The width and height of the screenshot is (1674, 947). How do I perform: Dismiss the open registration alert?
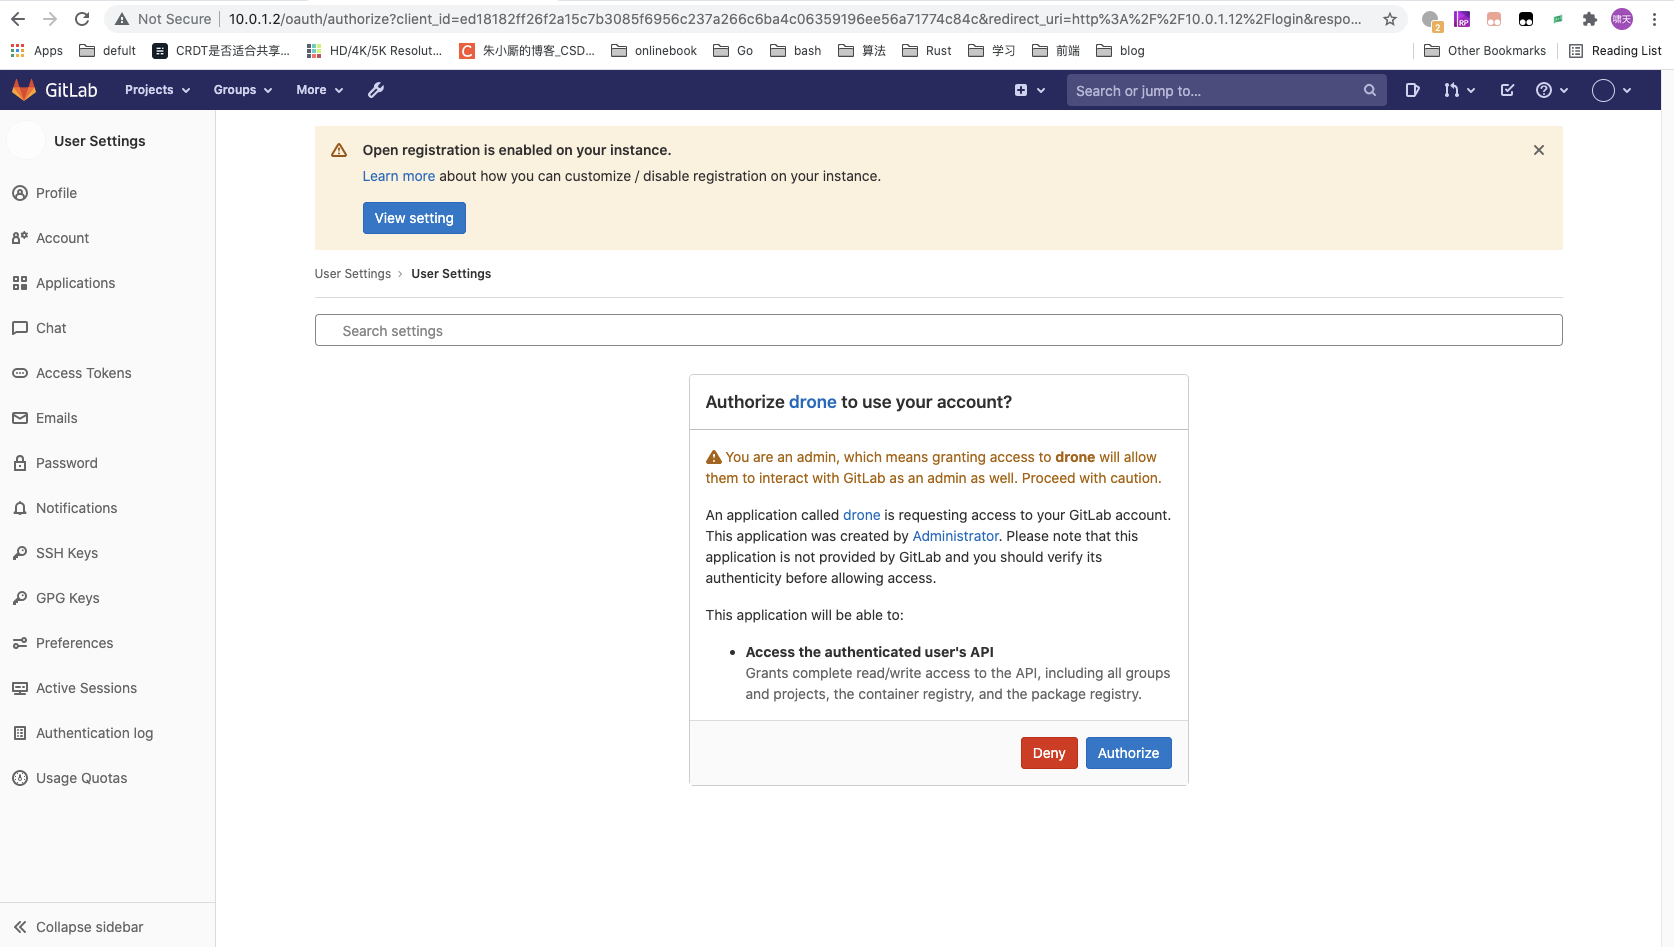coord(1539,150)
